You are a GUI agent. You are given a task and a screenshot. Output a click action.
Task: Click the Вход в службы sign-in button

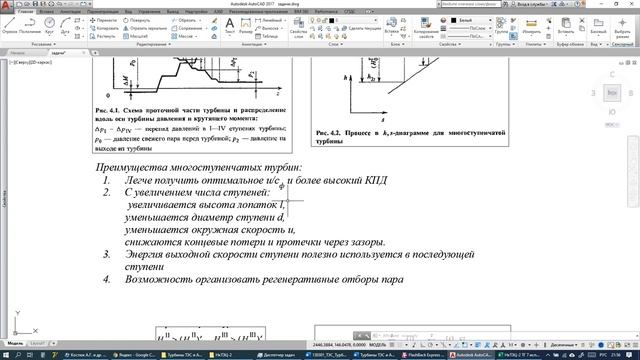[530, 4]
